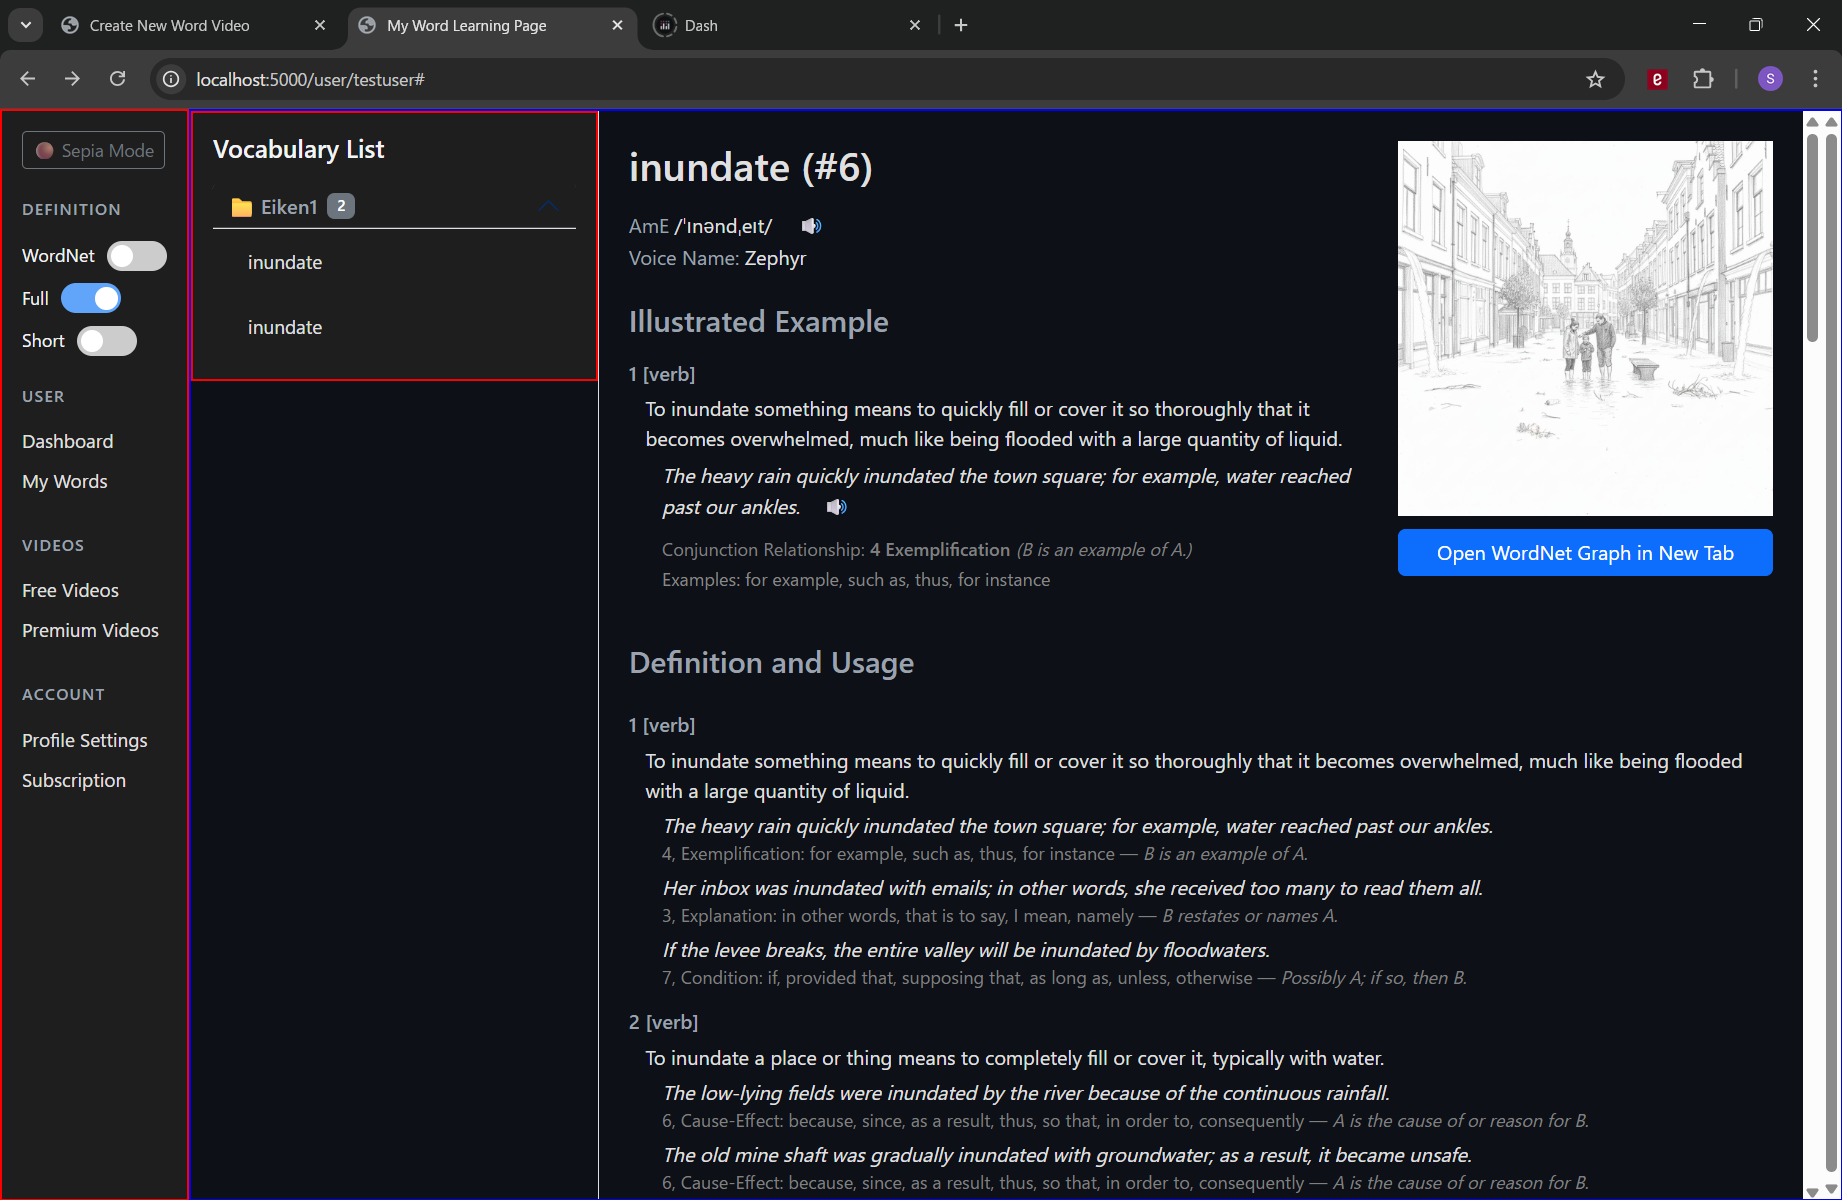
Task: Switch to the Dash tab
Action: coord(780,25)
